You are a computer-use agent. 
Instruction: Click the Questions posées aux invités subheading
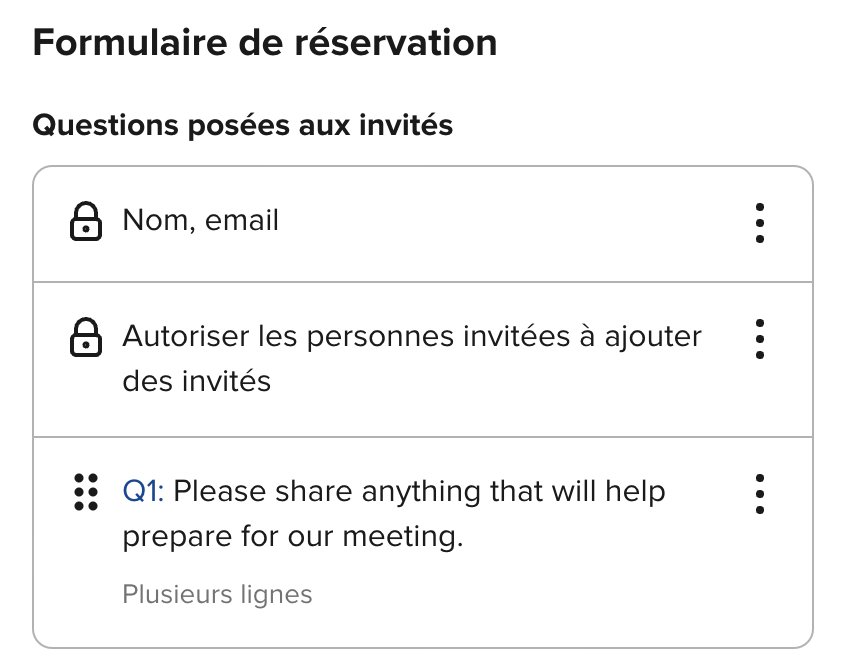click(242, 125)
